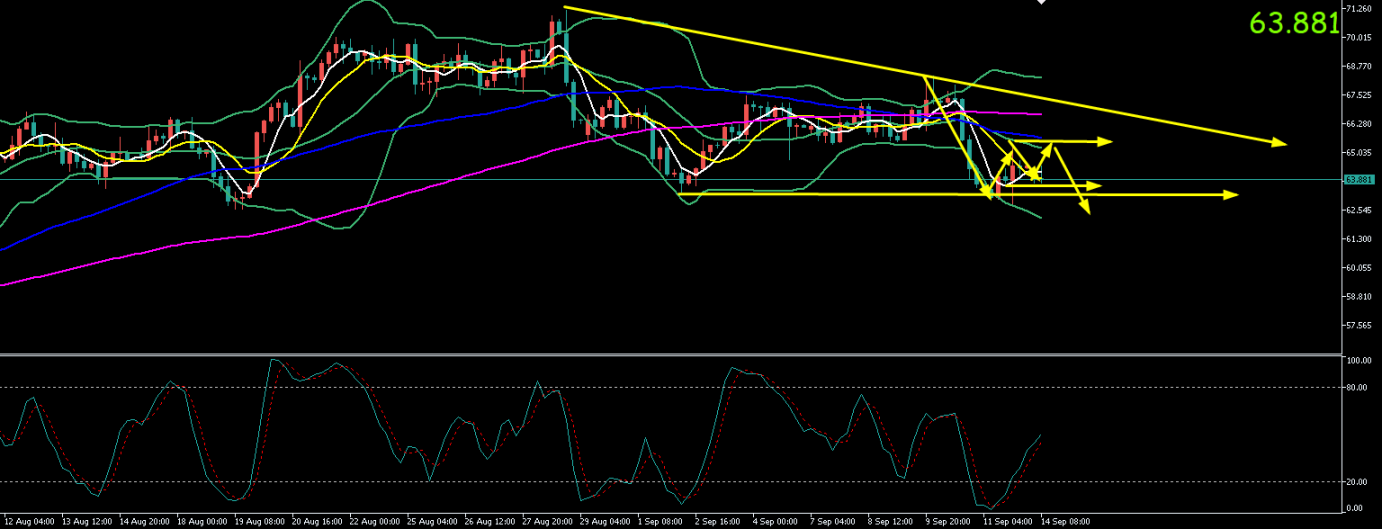Click the 20.00 level on oscillator scale
This screenshot has width=1382, height=529.
tap(1357, 482)
